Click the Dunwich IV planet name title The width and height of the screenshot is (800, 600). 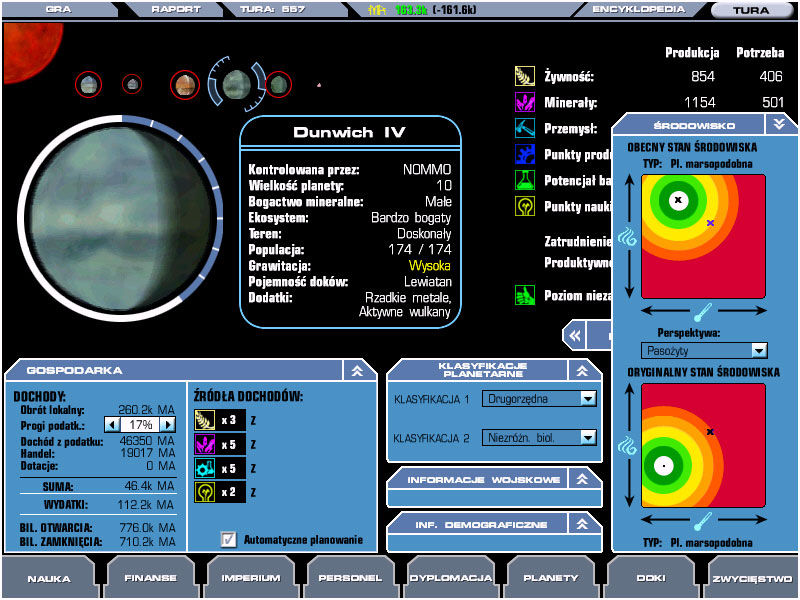(349, 133)
